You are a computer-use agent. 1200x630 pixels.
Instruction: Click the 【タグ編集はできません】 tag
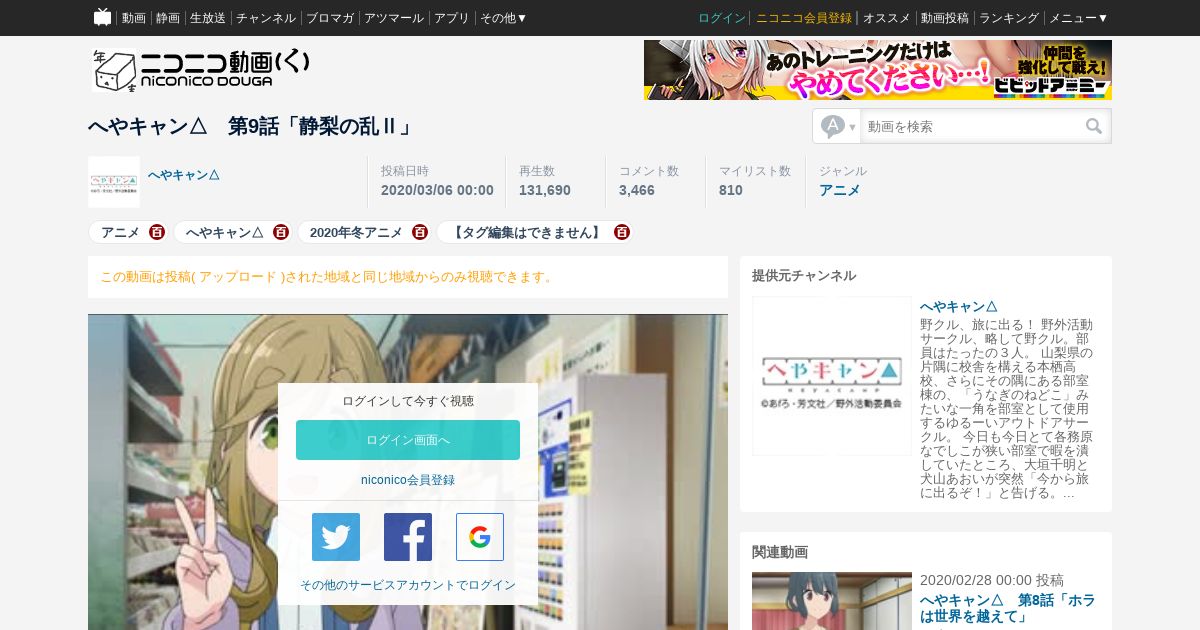527,232
